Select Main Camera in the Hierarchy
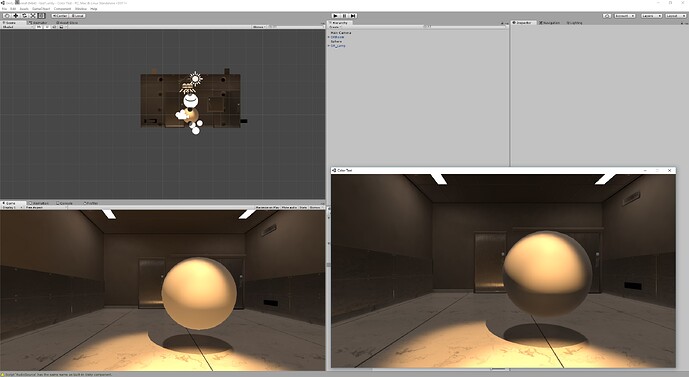The width and height of the screenshot is (689, 377). pos(341,33)
